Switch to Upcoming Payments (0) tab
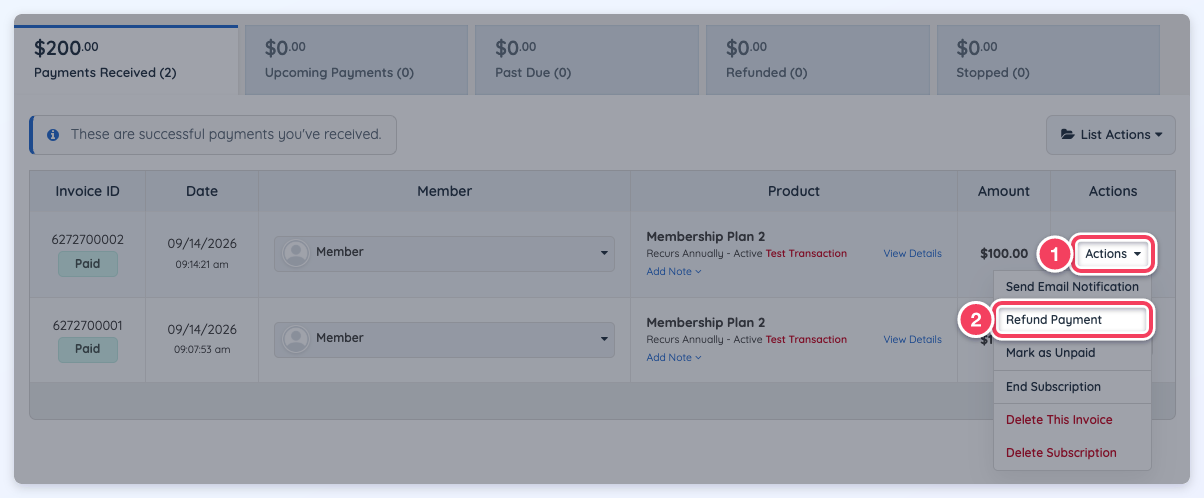The width and height of the screenshot is (1204, 498). coord(356,60)
